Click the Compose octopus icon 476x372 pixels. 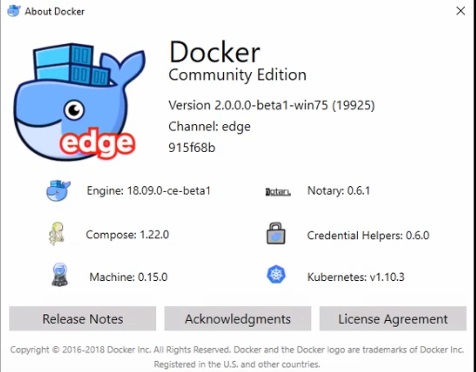[56, 234]
